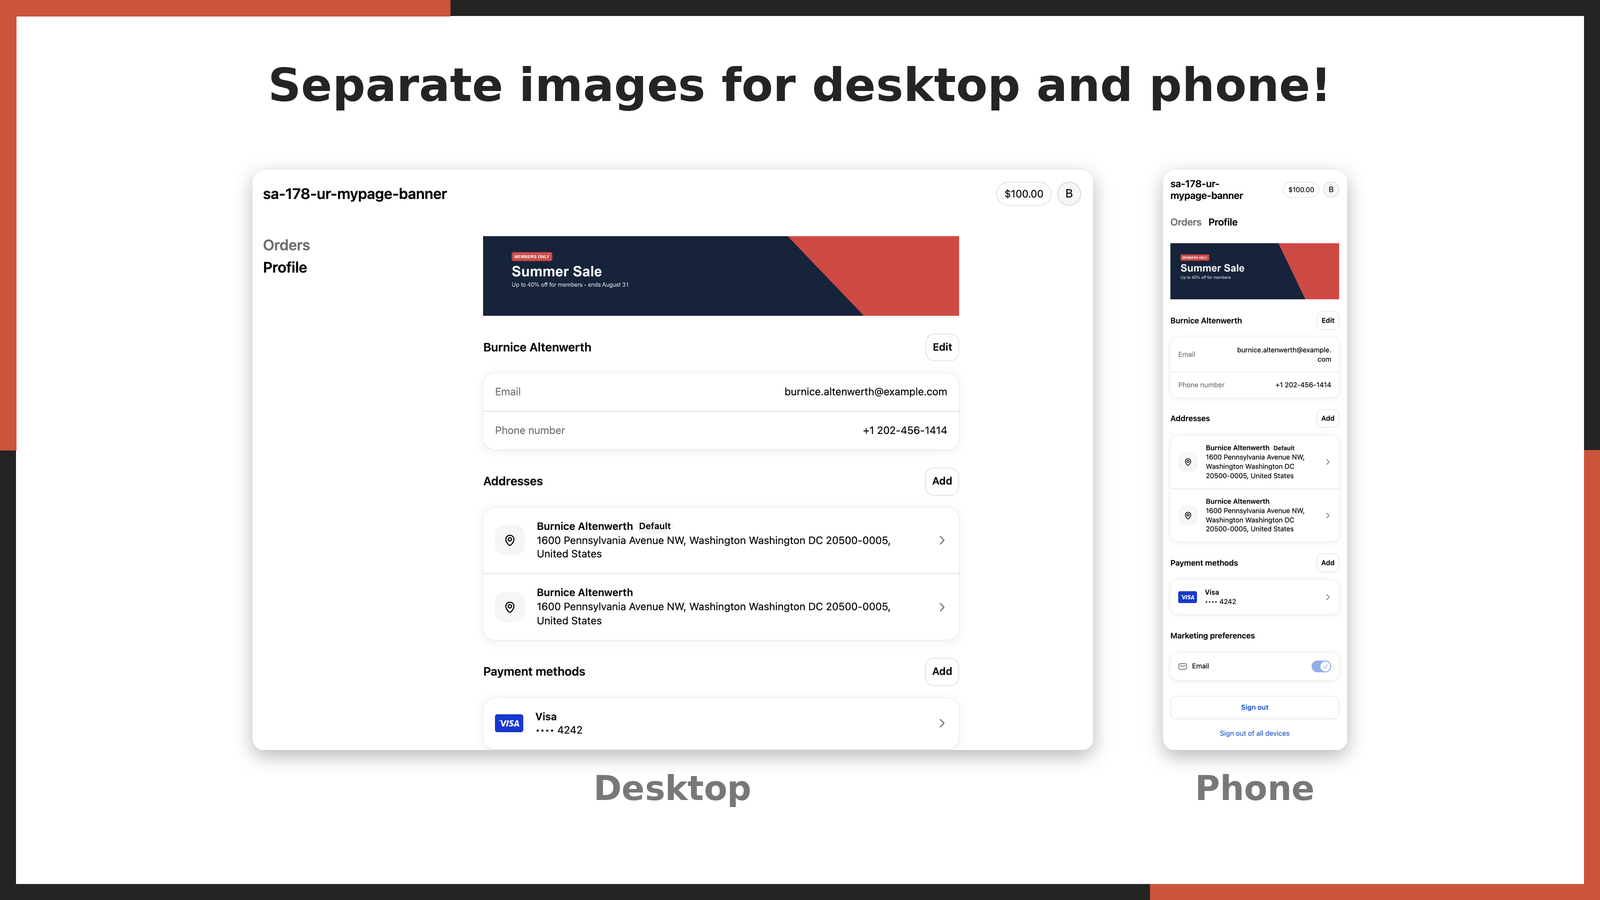Image resolution: width=1600 pixels, height=900 pixels.
Task: Click the Visa card logo on Phone
Action: pyautogui.click(x=1187, y=597)
